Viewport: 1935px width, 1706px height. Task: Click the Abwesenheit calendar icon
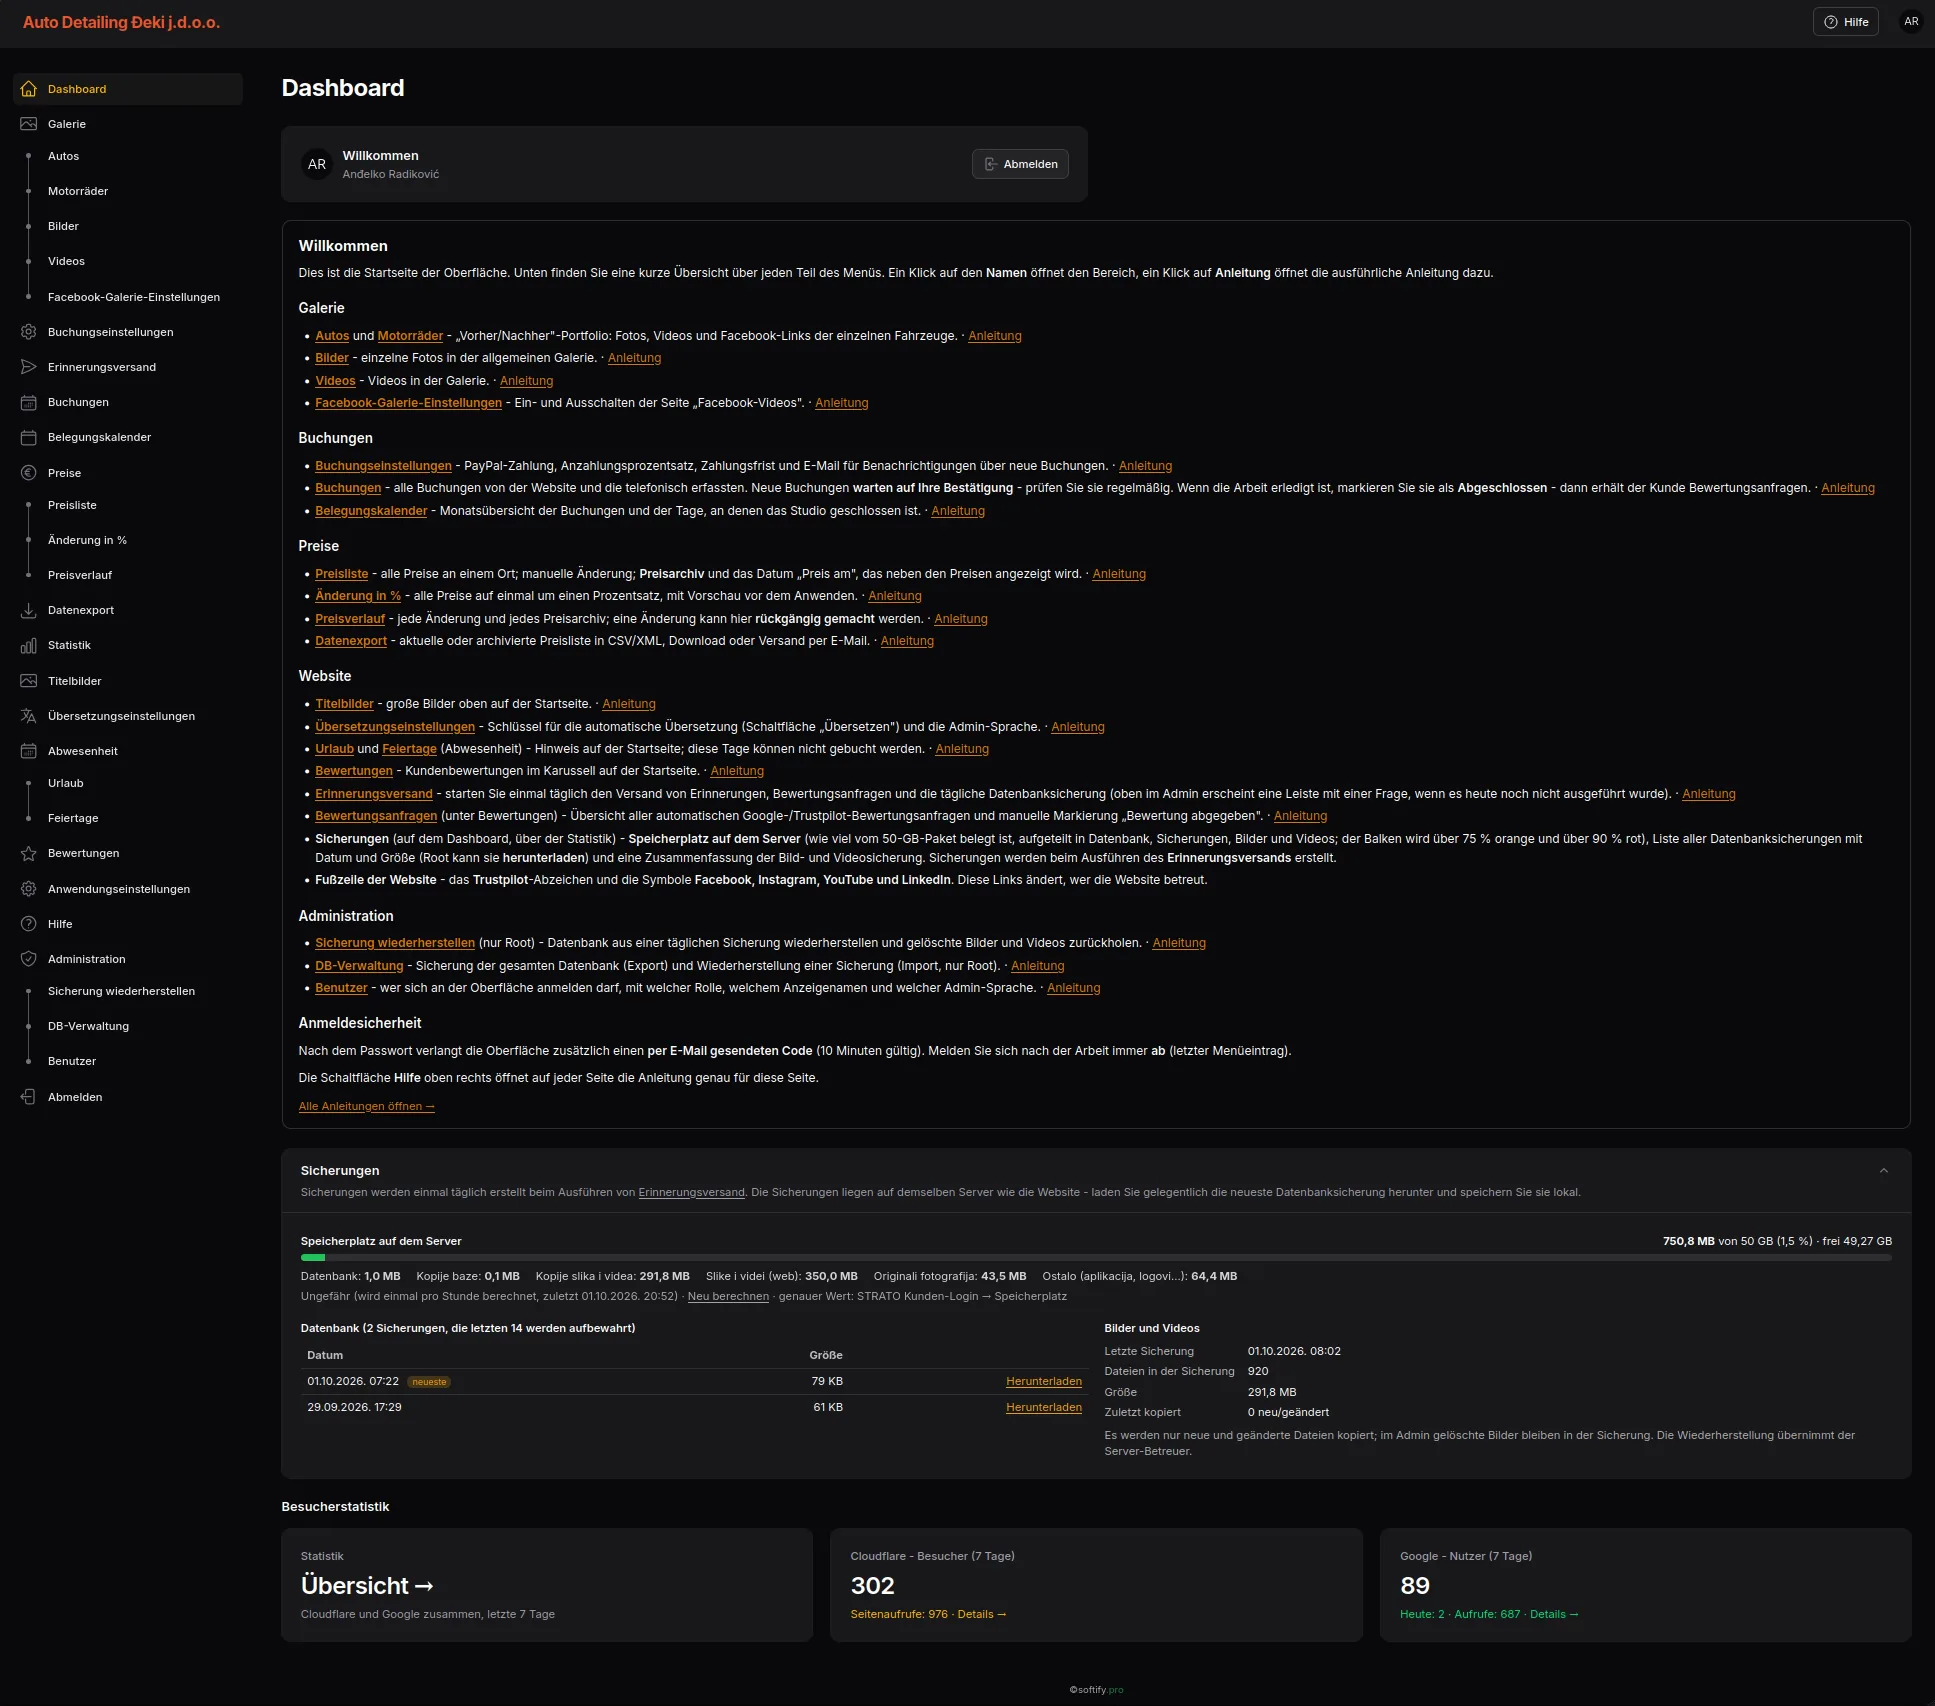29,751
